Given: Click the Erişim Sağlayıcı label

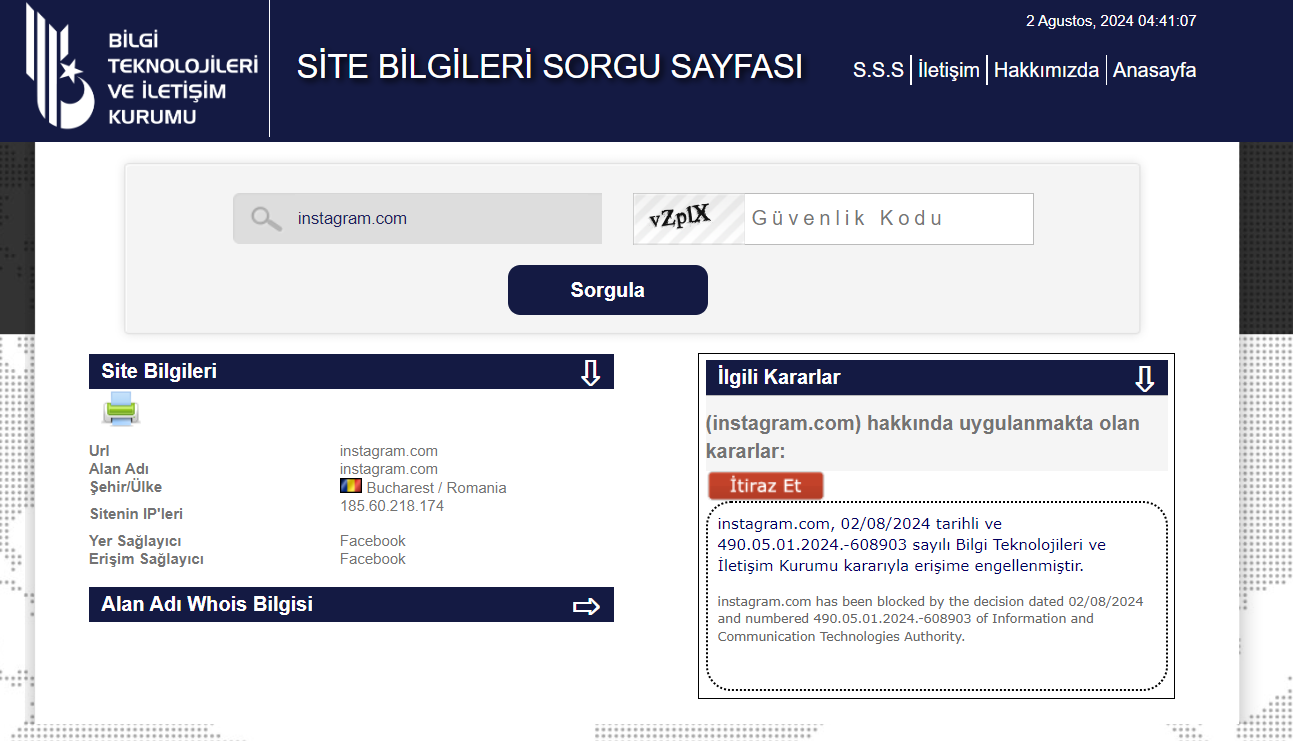Looking at the screenshot, I should coord(146,559).
